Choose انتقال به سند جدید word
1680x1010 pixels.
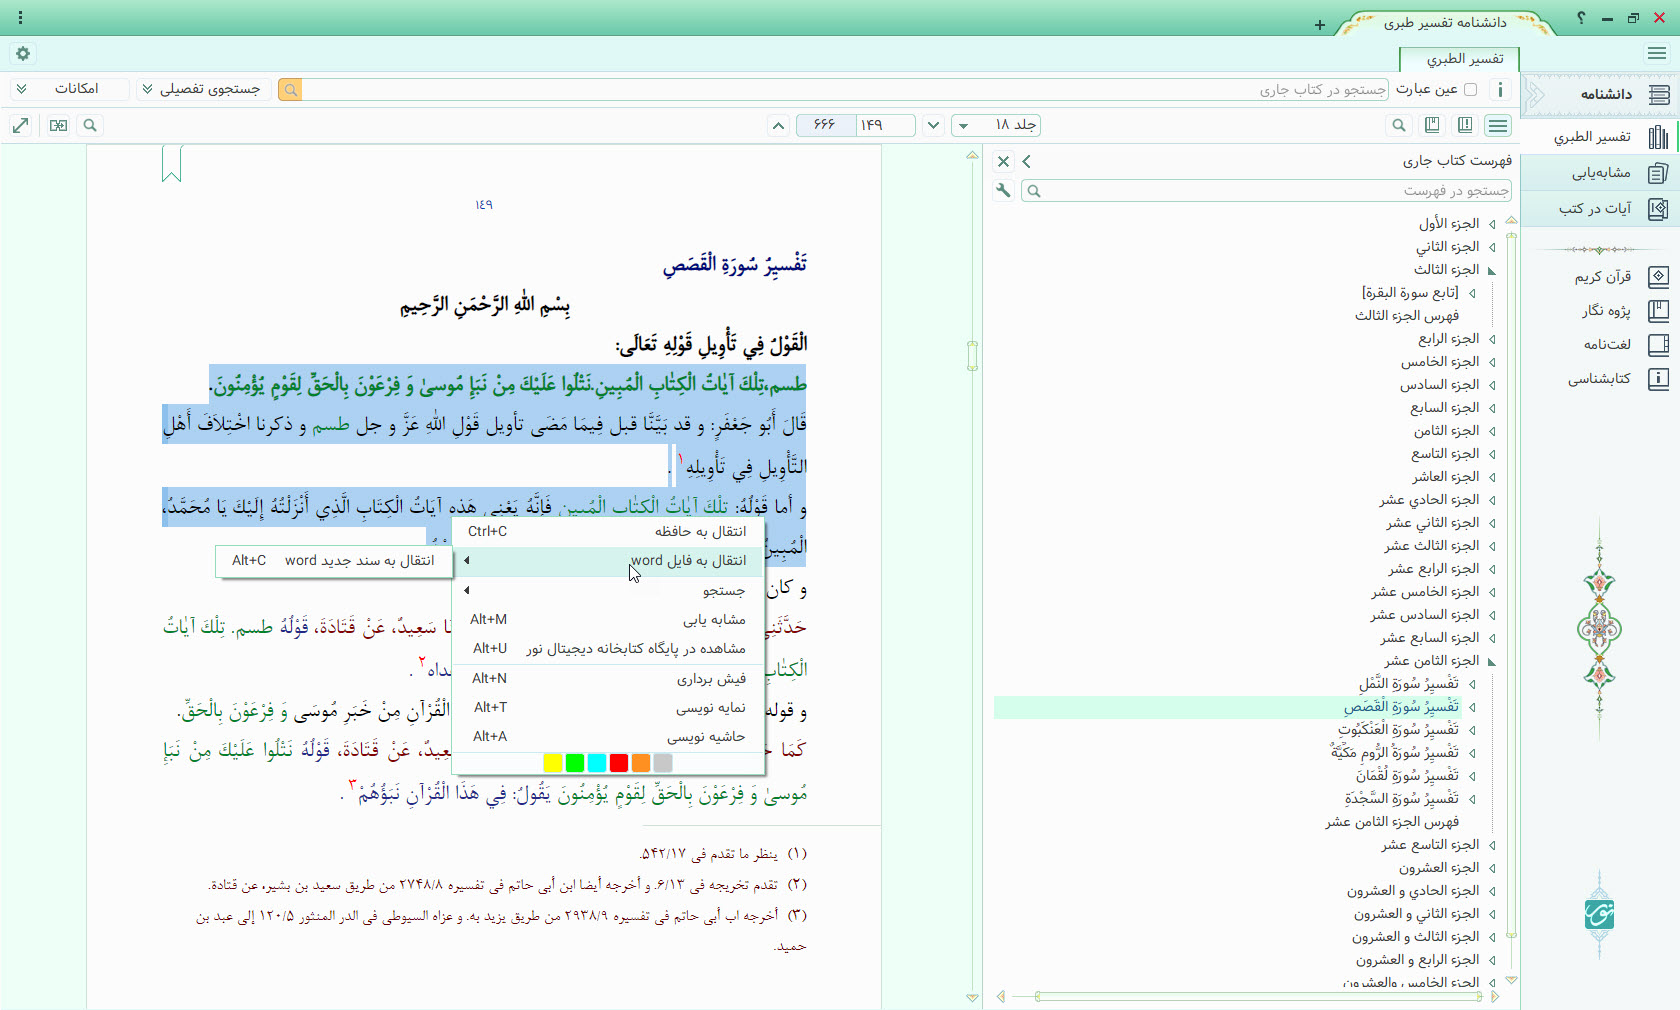pos(334,561)
